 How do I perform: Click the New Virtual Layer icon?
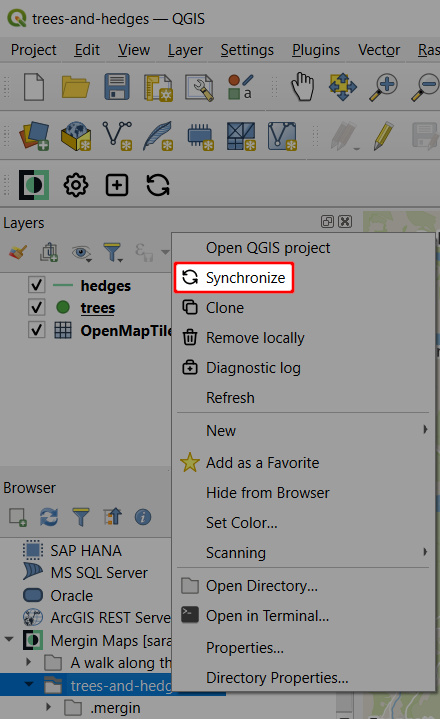coord(282,136)
